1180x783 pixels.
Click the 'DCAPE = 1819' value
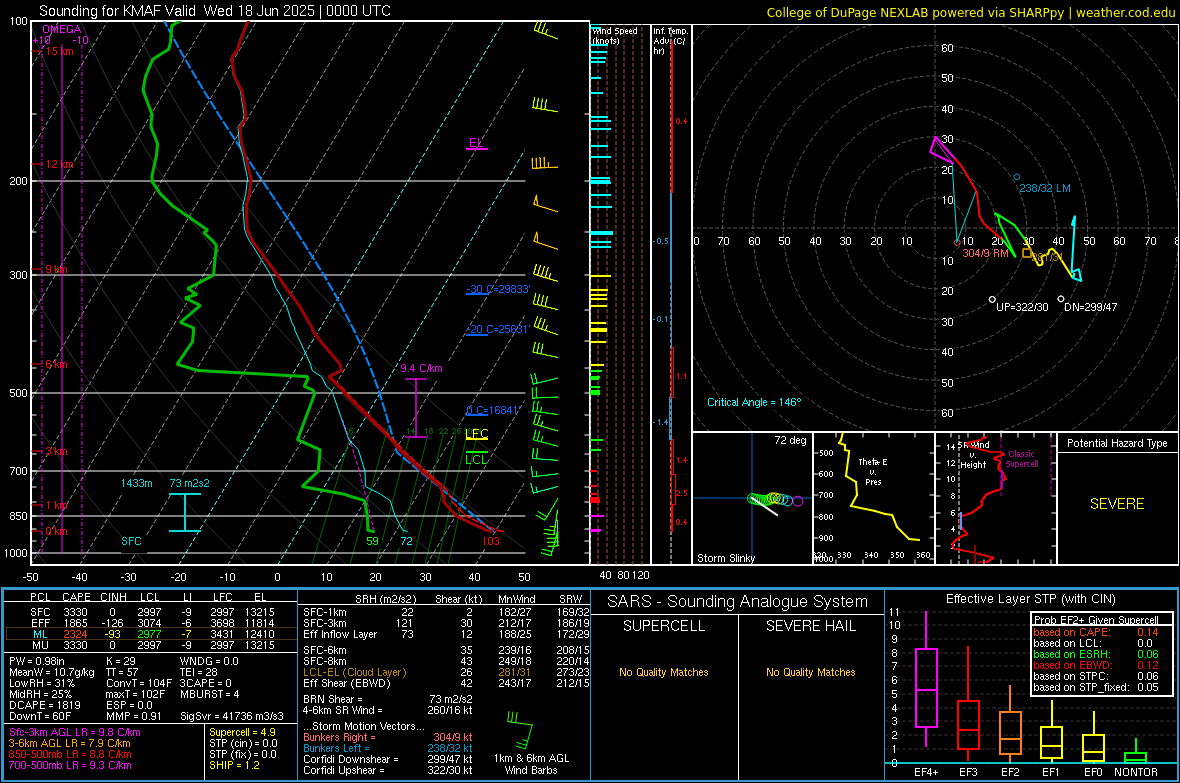pos(44,705)
